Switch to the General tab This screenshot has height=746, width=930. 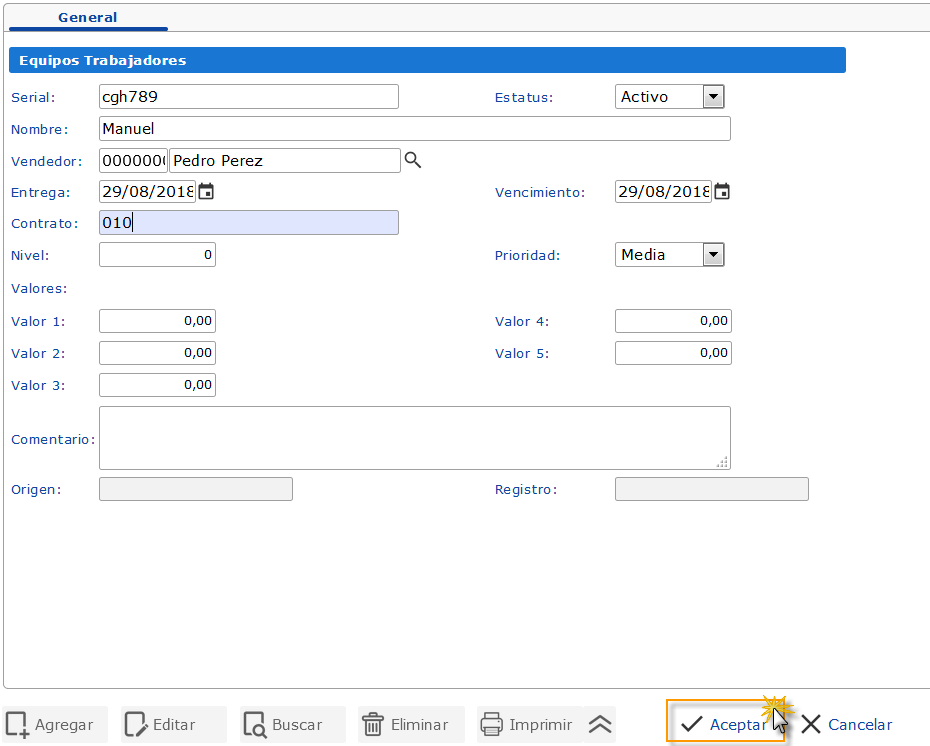[x=87, y=17]
